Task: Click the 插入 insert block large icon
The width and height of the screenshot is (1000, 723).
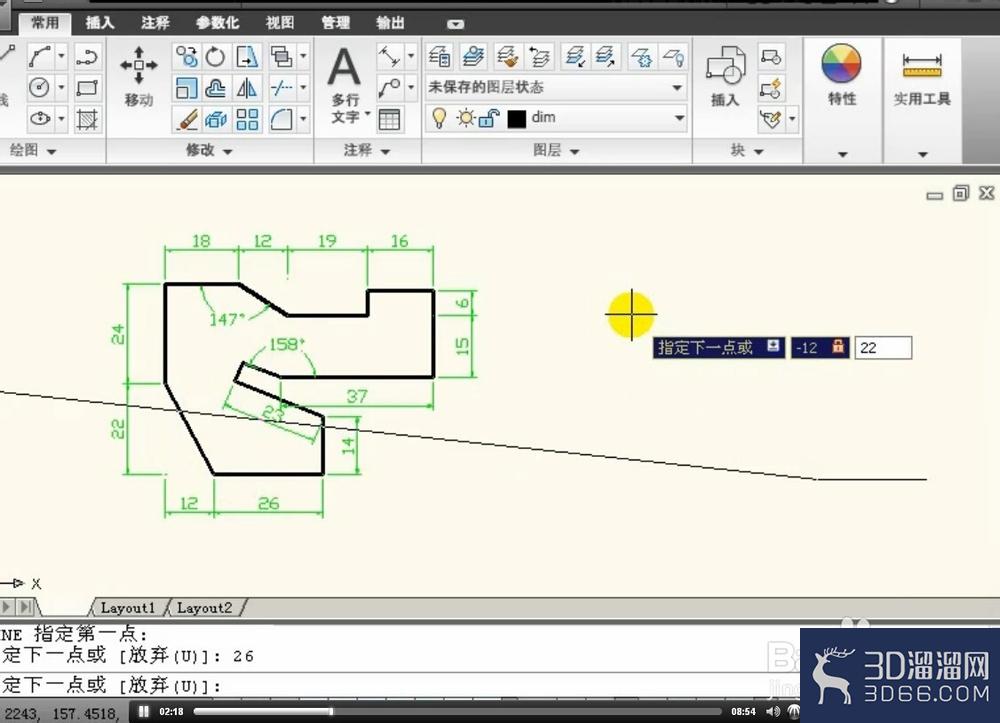Action: [725, 76]
